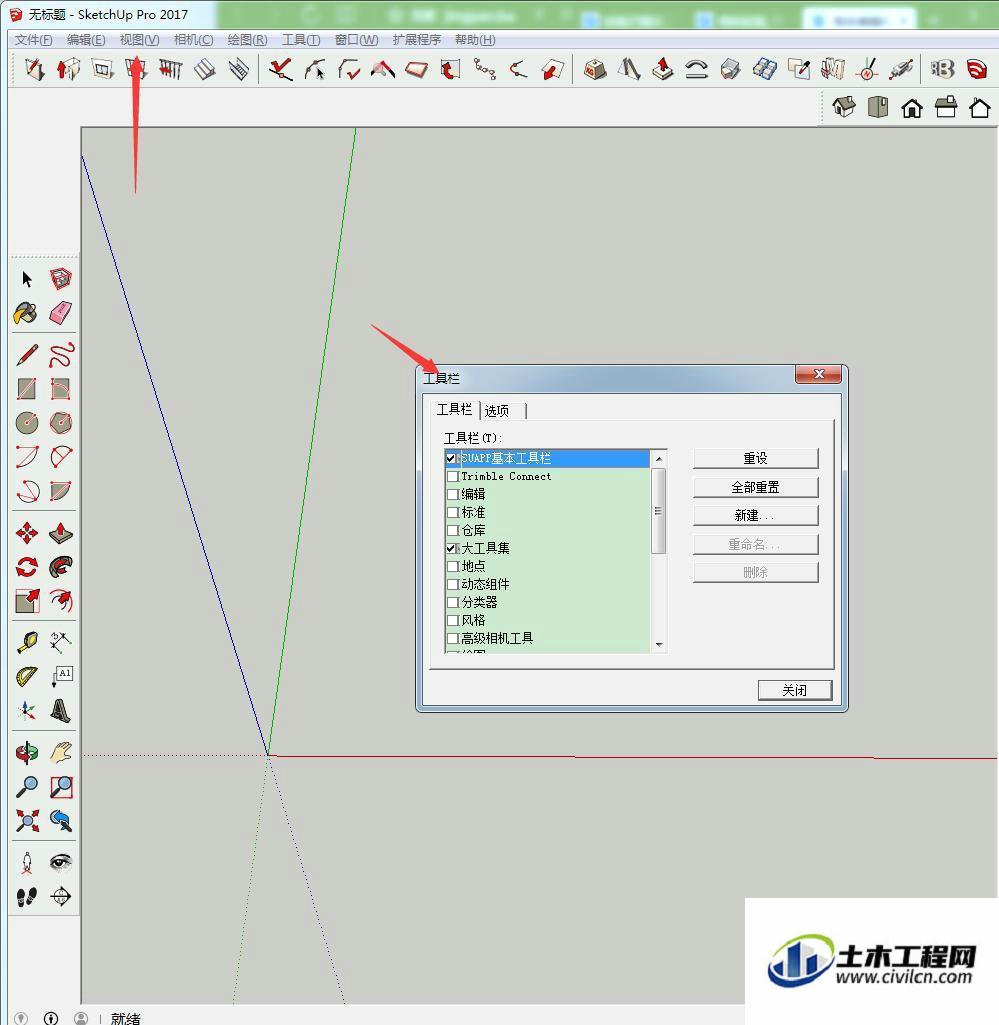Activate the Zoom Extents tool
Viewport: 999px width, 1025px height.
pyautogui.click(x=27, y=820)
